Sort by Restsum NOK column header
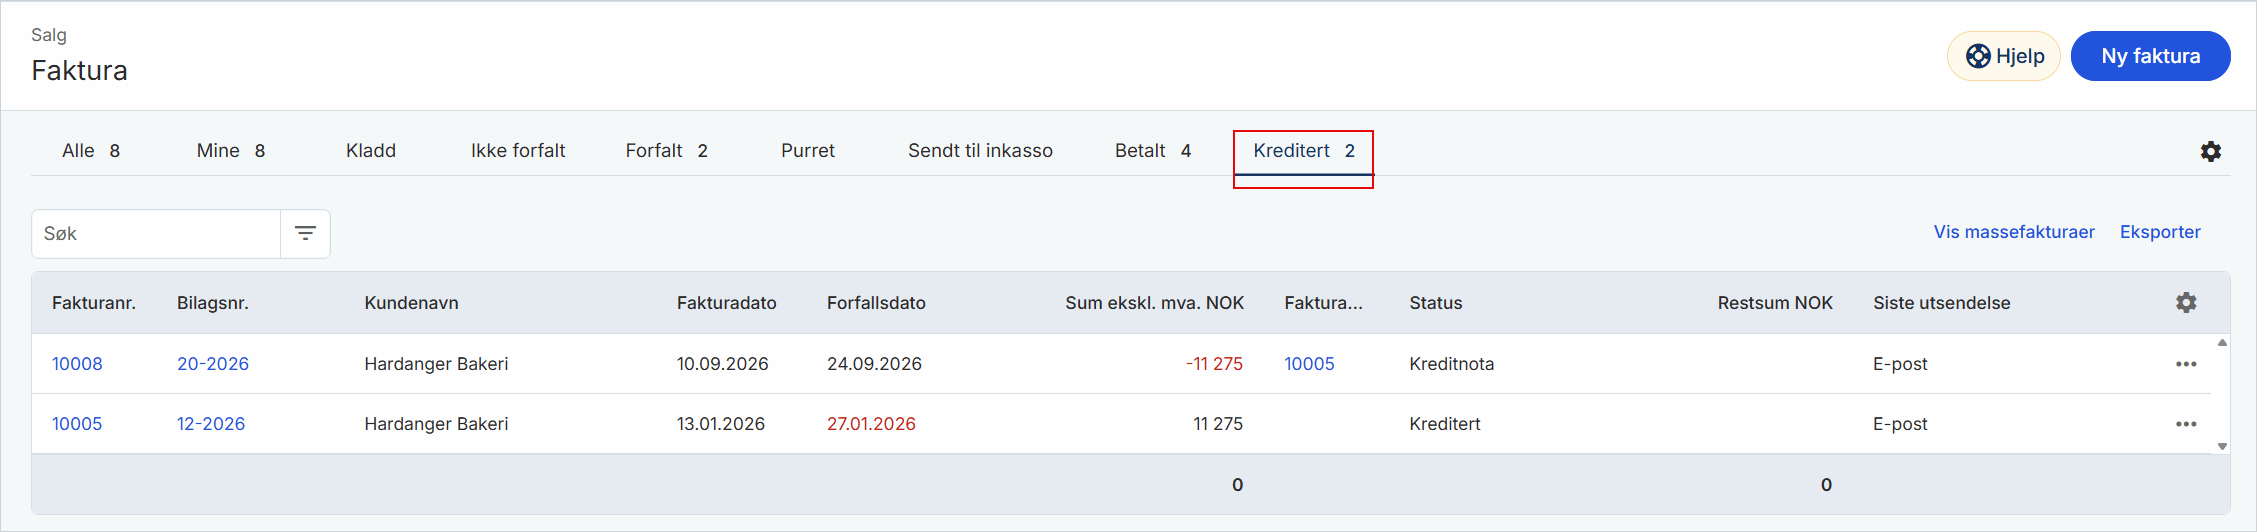Image resolution: width=2257 pixels, height=532 pixels. point(1775,303)
